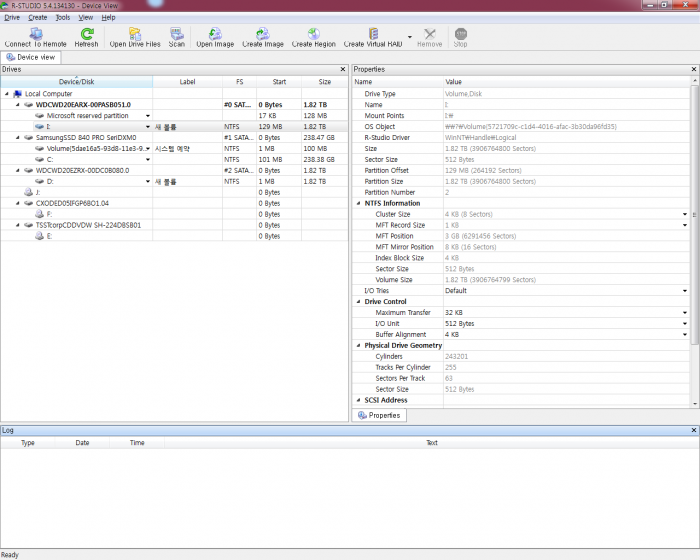700x560 pixels.
Task: Open the Tools menu
Action: (x=62, y=17)
